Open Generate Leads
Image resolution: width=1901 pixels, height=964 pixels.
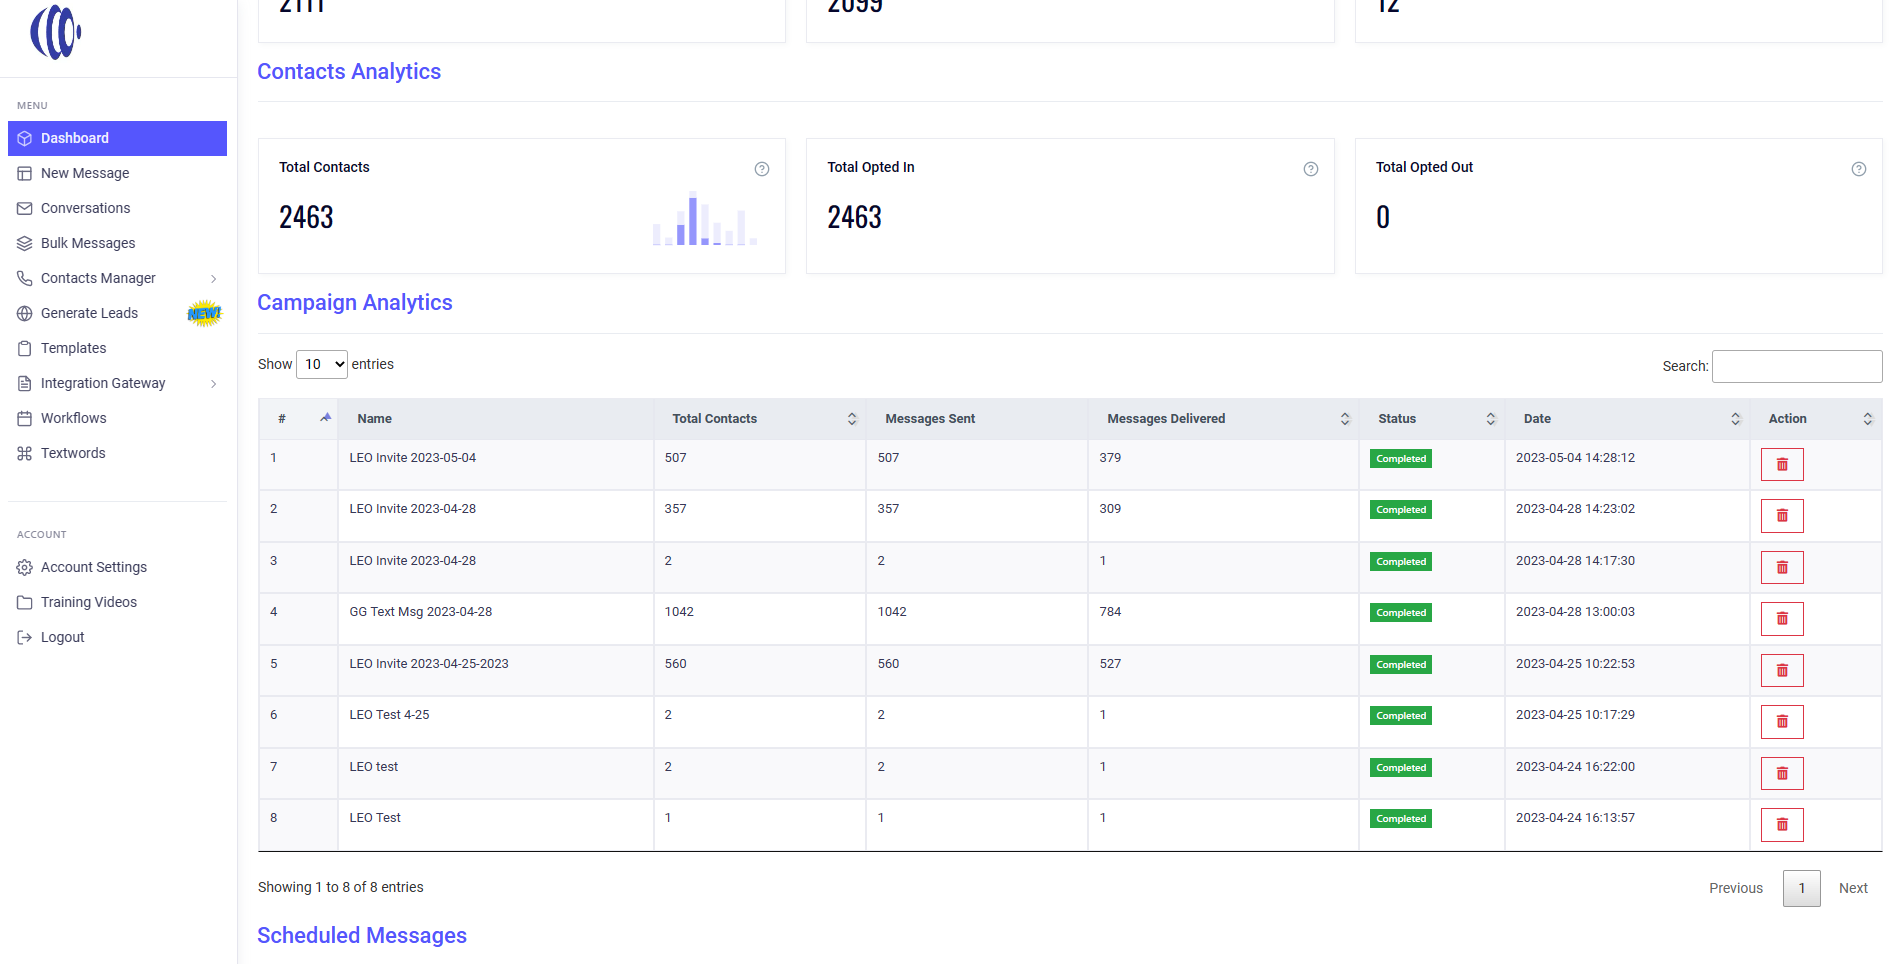coord(89,313)
